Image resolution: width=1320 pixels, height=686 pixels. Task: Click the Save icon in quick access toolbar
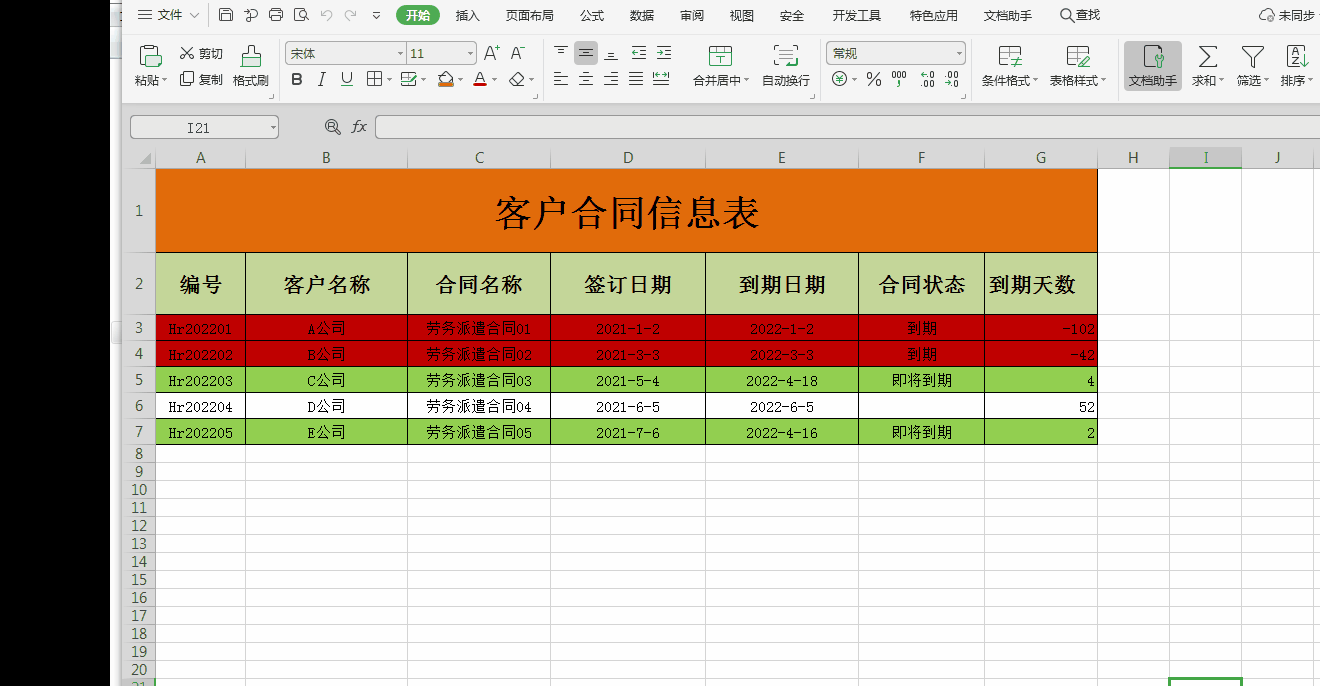(x=226, y=15)
